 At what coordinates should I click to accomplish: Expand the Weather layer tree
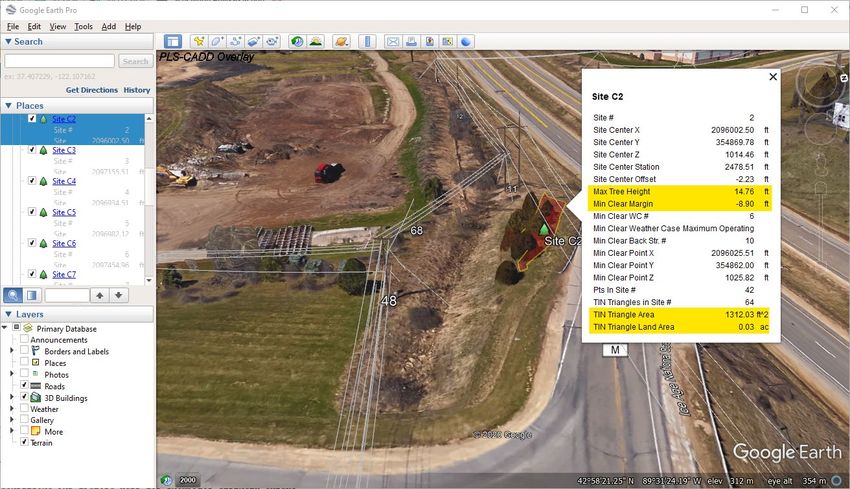pos(12,408)
